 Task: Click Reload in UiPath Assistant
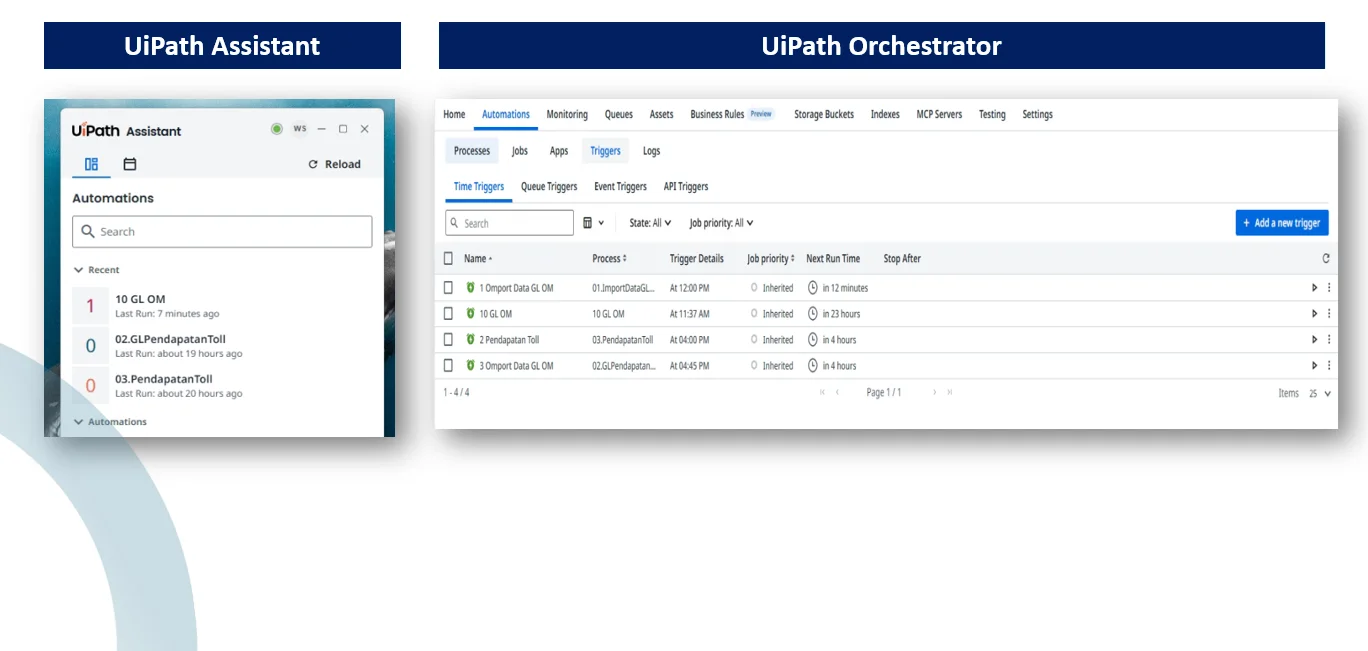point(334,164)
